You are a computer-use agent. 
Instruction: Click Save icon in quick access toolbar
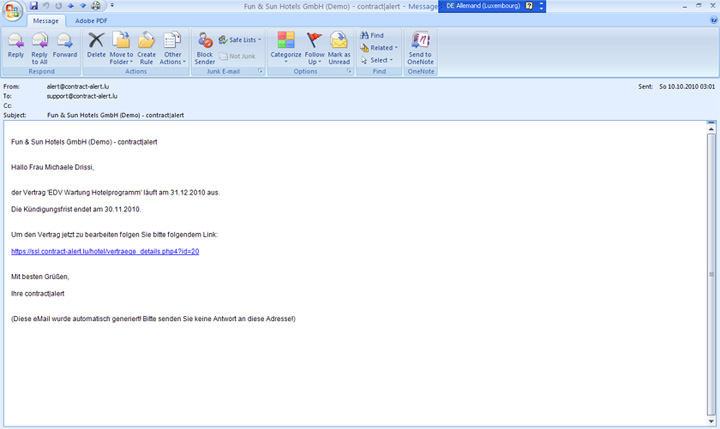coord(34,6)
